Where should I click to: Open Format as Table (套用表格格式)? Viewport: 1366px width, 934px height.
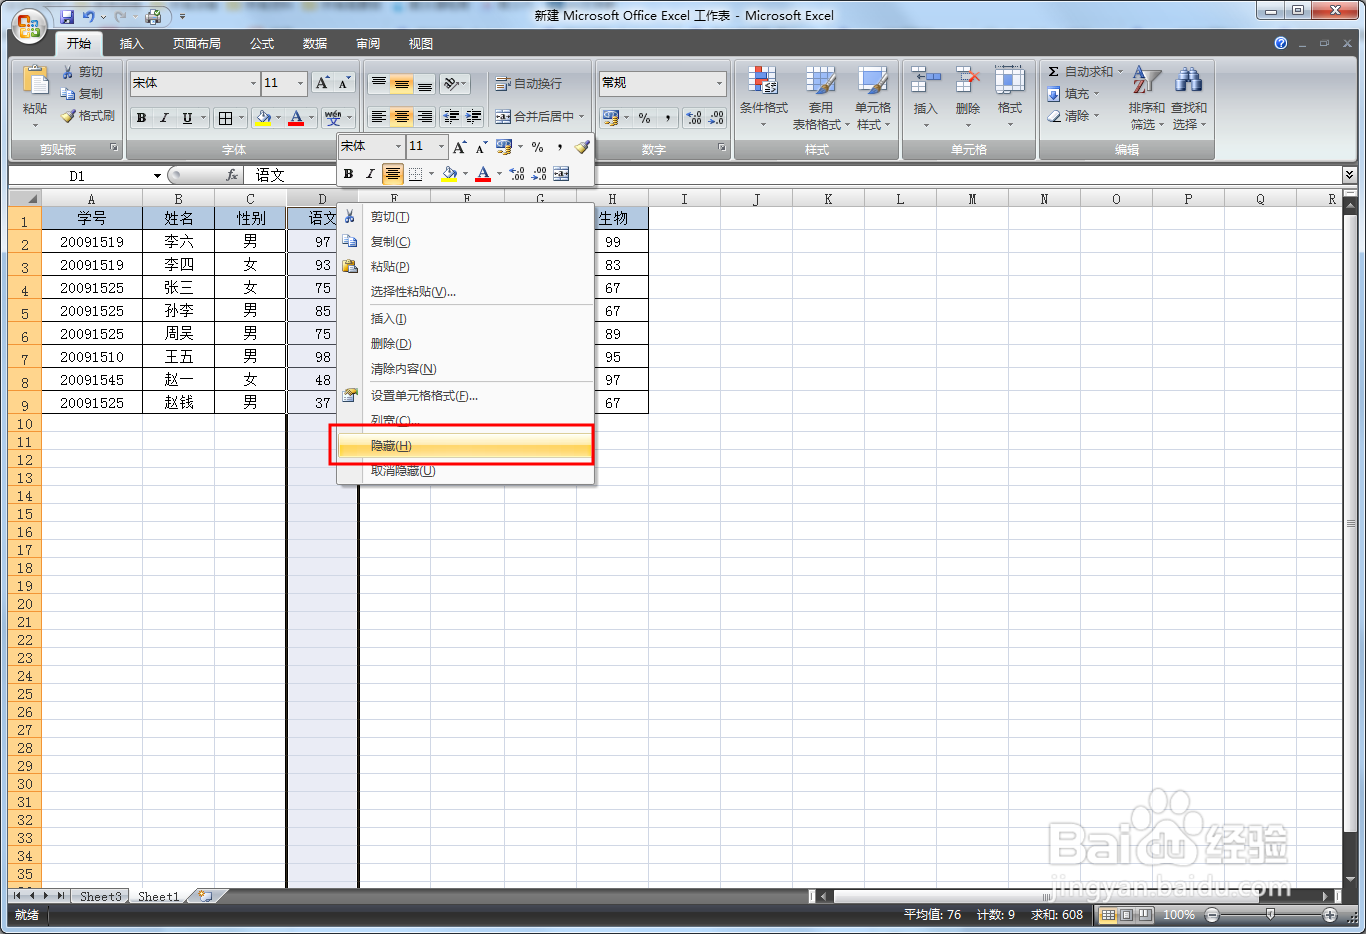(x=821, y=98)
